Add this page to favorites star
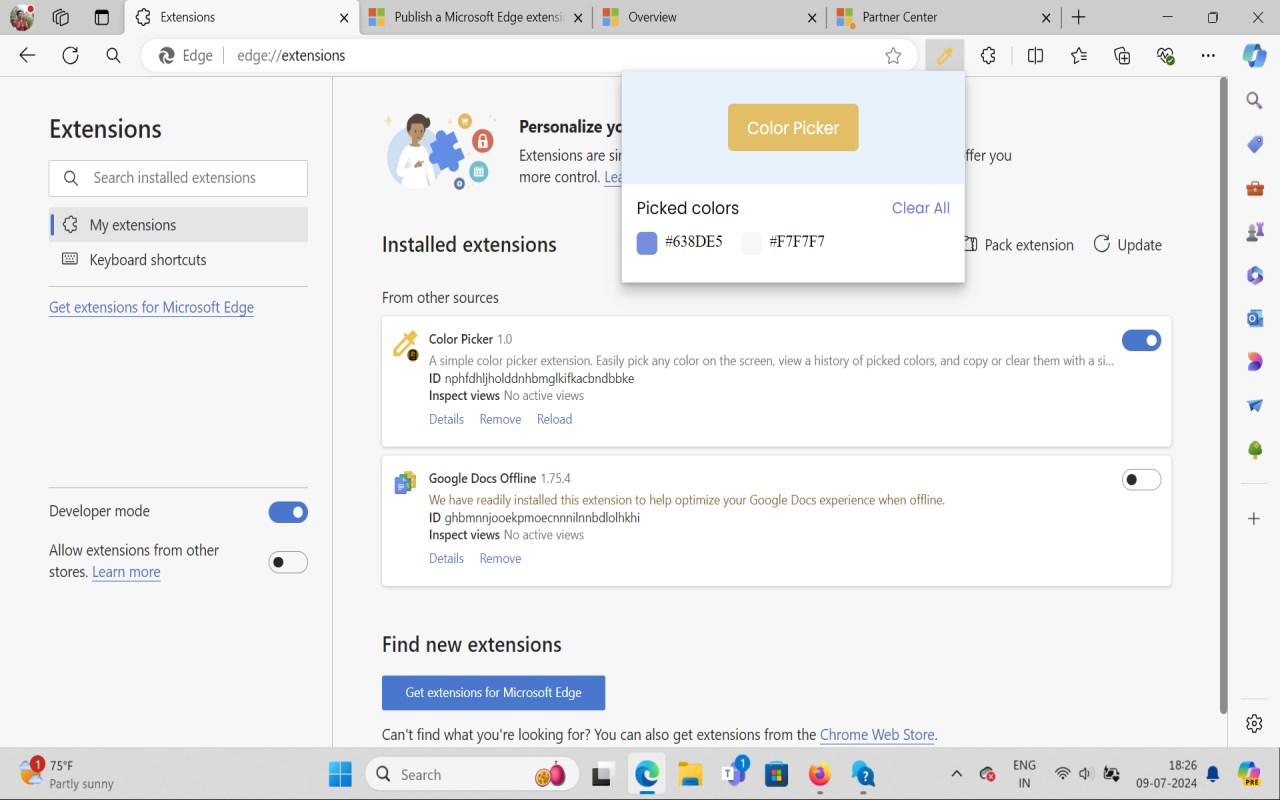 893,56
